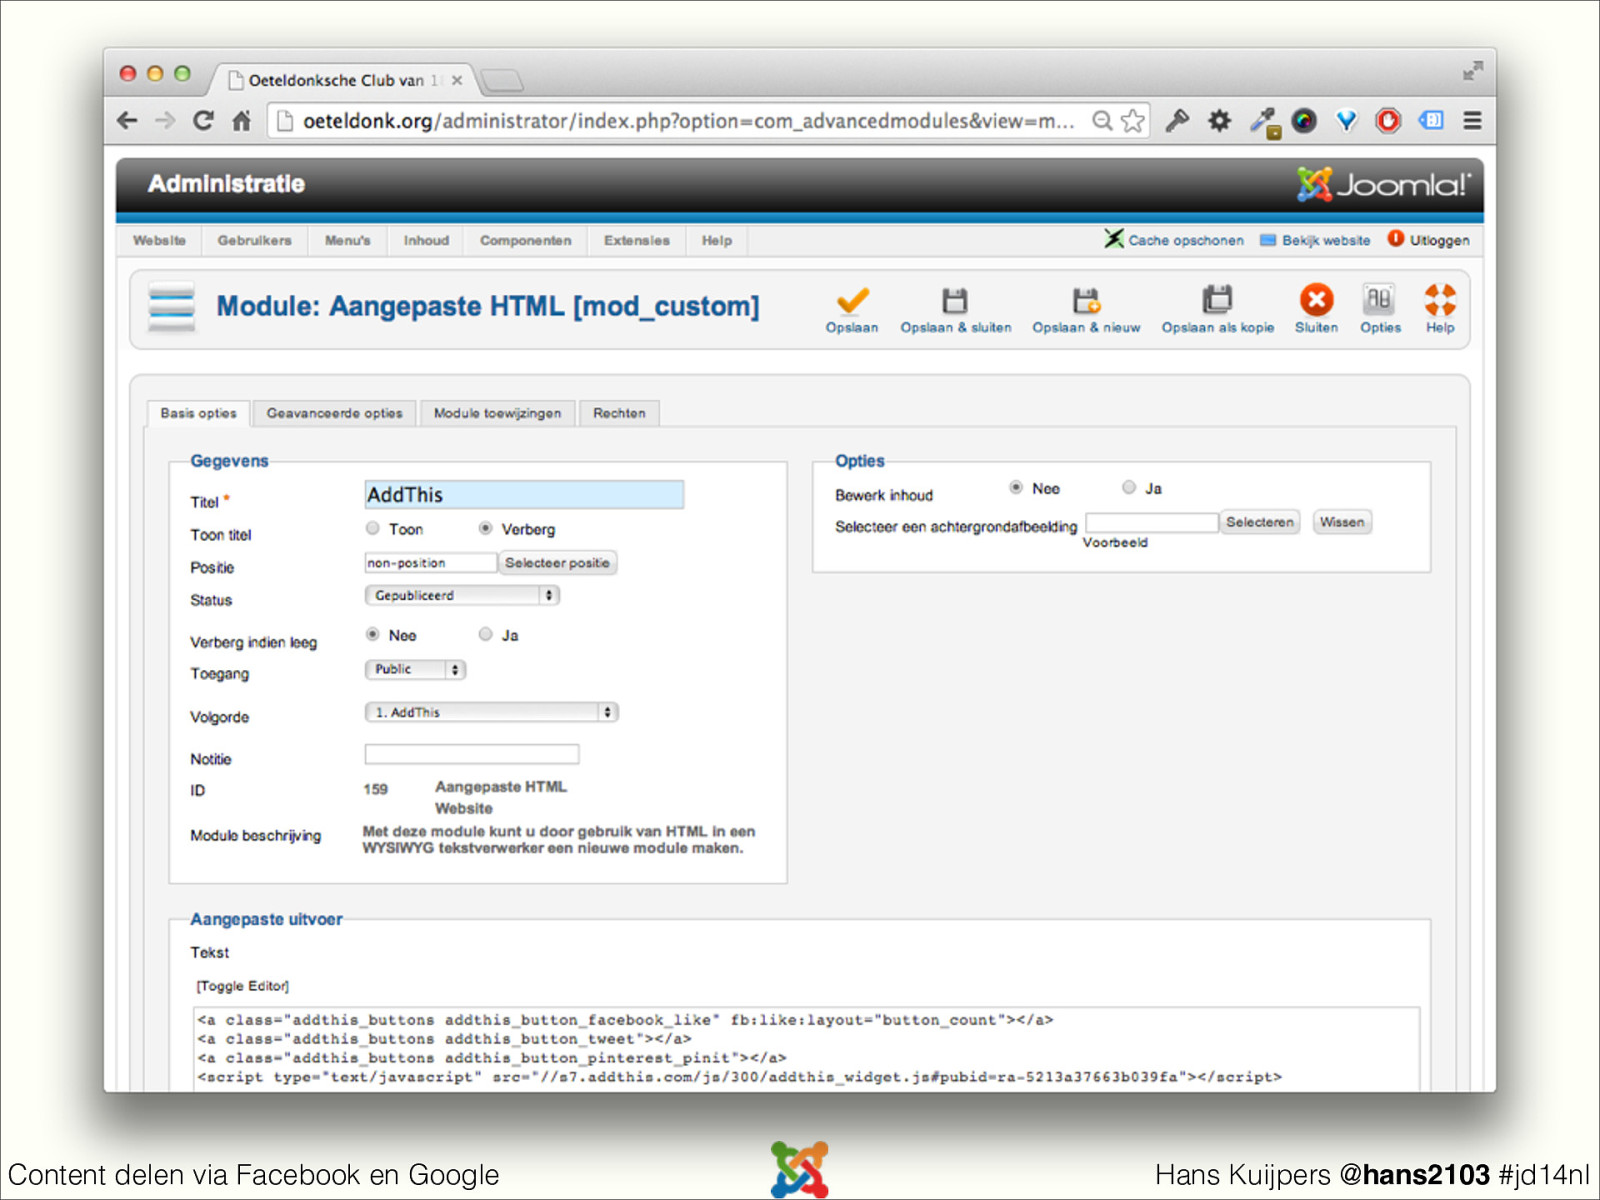Open the Volgorde 1. AddThis dropdown

coord(491,712)
